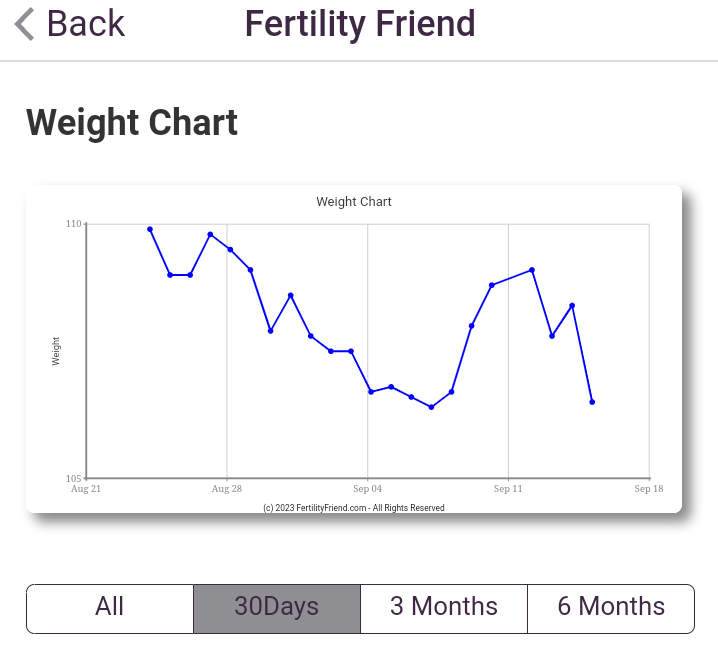The width and height of the screenshot is (718, 653).
Task: Click the vertical Weight axis label
Action: coord(56,351)
